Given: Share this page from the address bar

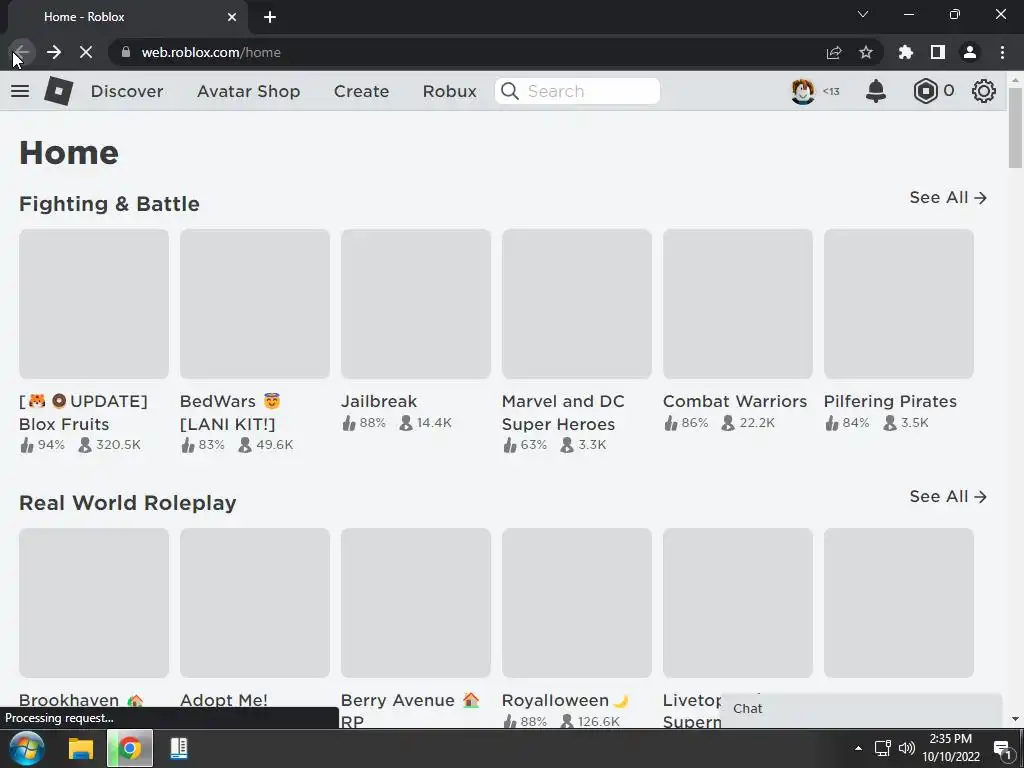Looking at the screenshot, I should tap(834, 52).
